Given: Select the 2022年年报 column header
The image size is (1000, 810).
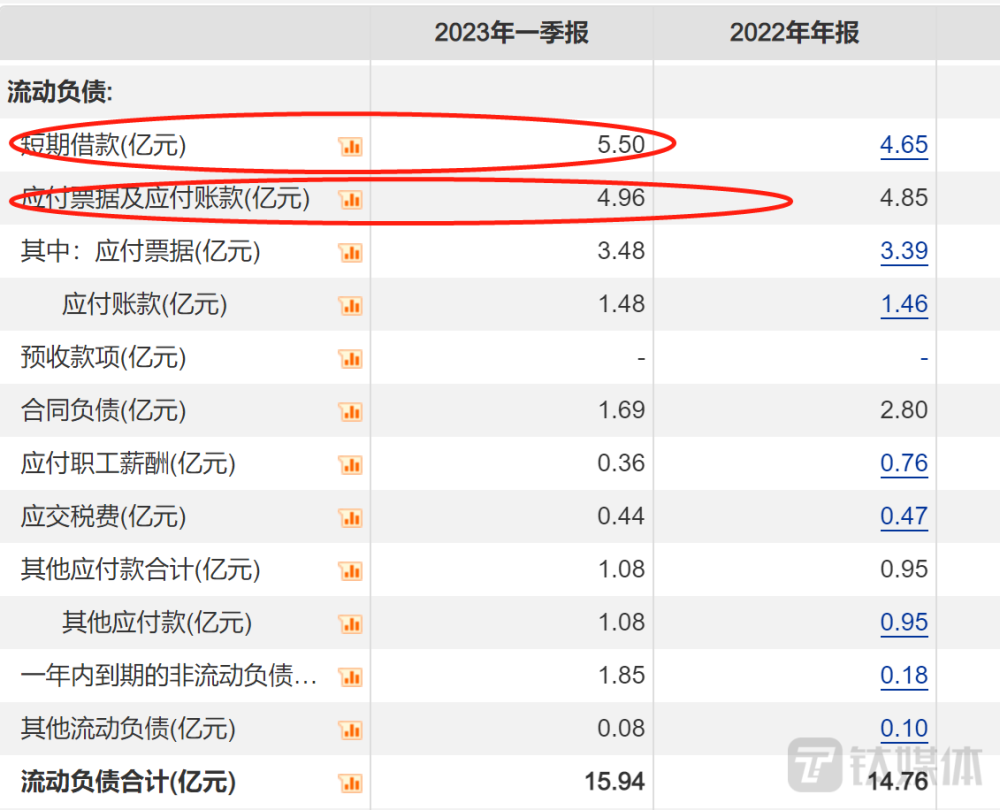Looking at the screenshot, I should [x=795, y=33].
